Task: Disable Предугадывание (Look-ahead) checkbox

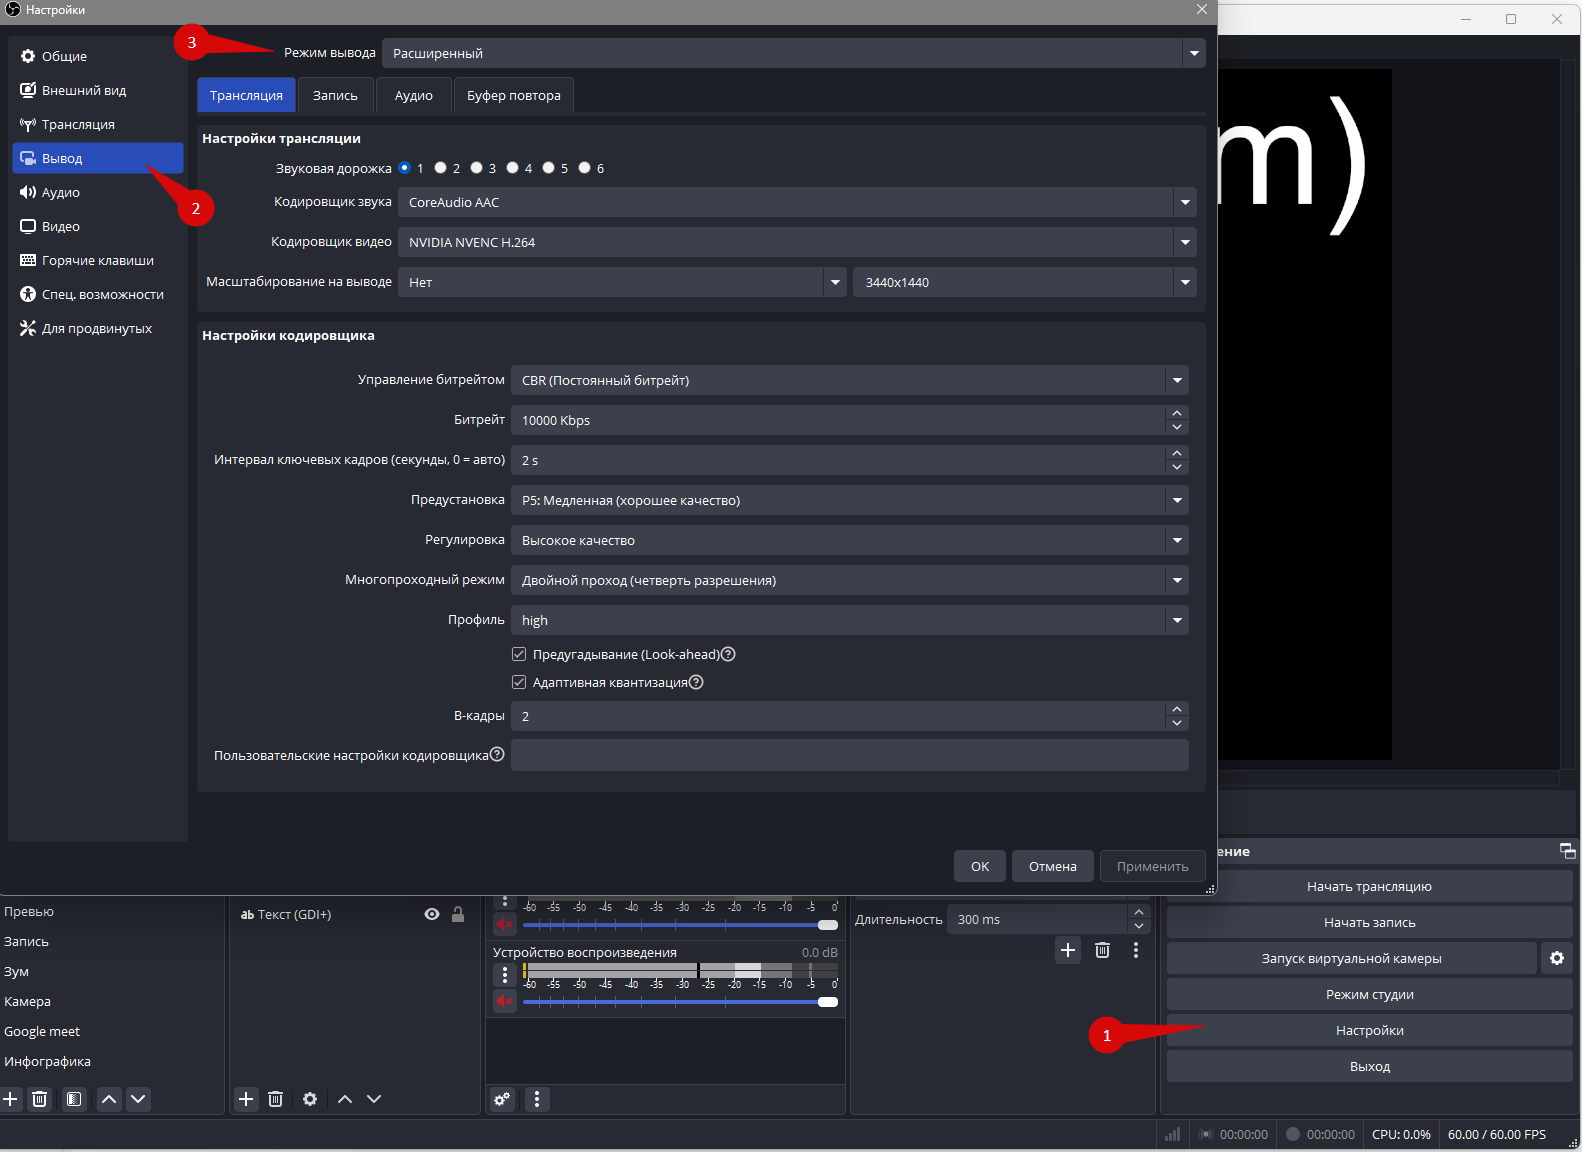Action: pos(519,654)
